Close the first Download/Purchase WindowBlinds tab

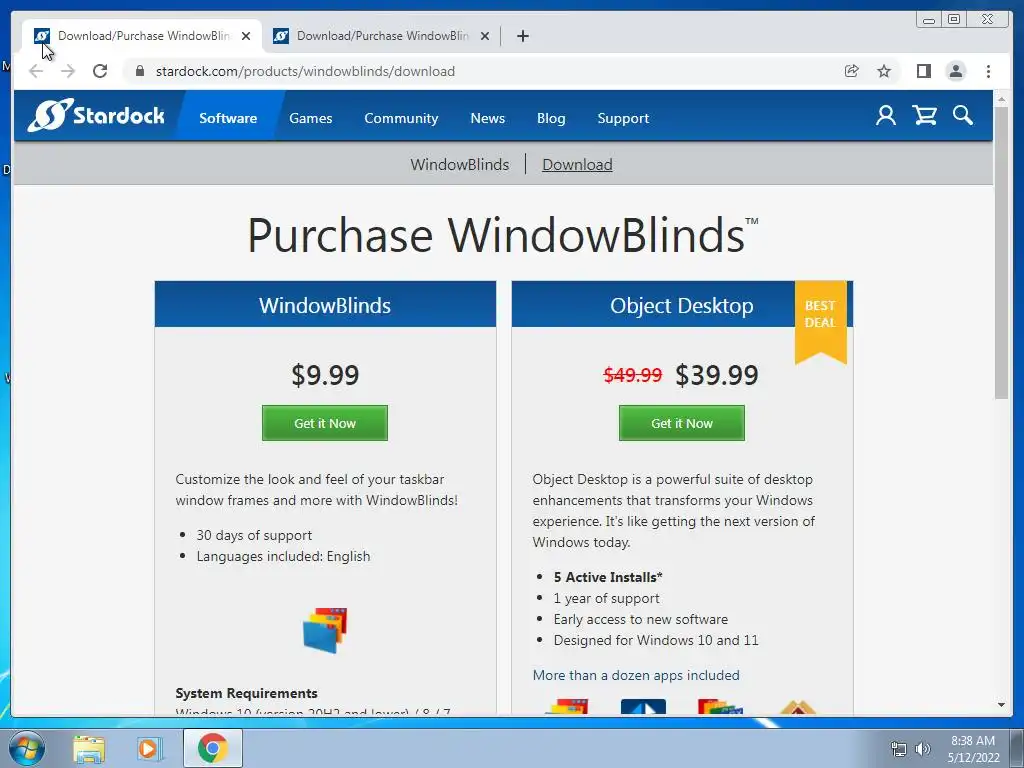click(246, 36)
